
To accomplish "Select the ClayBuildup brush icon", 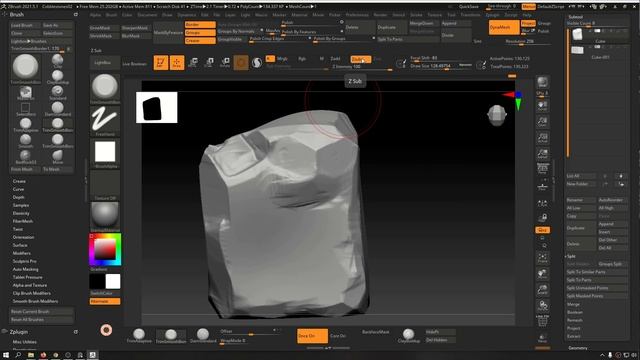I will click(x=58, y=77).
